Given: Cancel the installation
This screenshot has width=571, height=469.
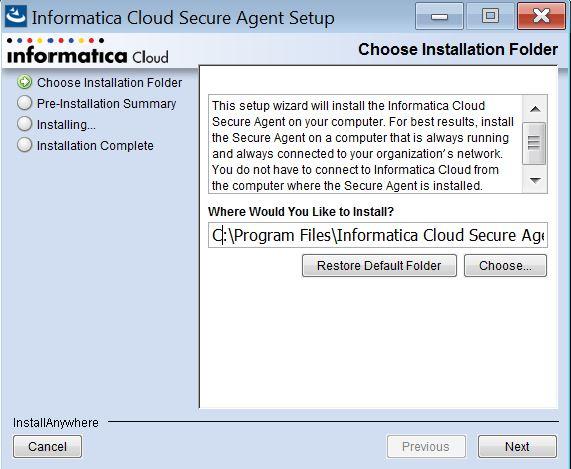Looking at the screenshot, I should pos(47,446).
